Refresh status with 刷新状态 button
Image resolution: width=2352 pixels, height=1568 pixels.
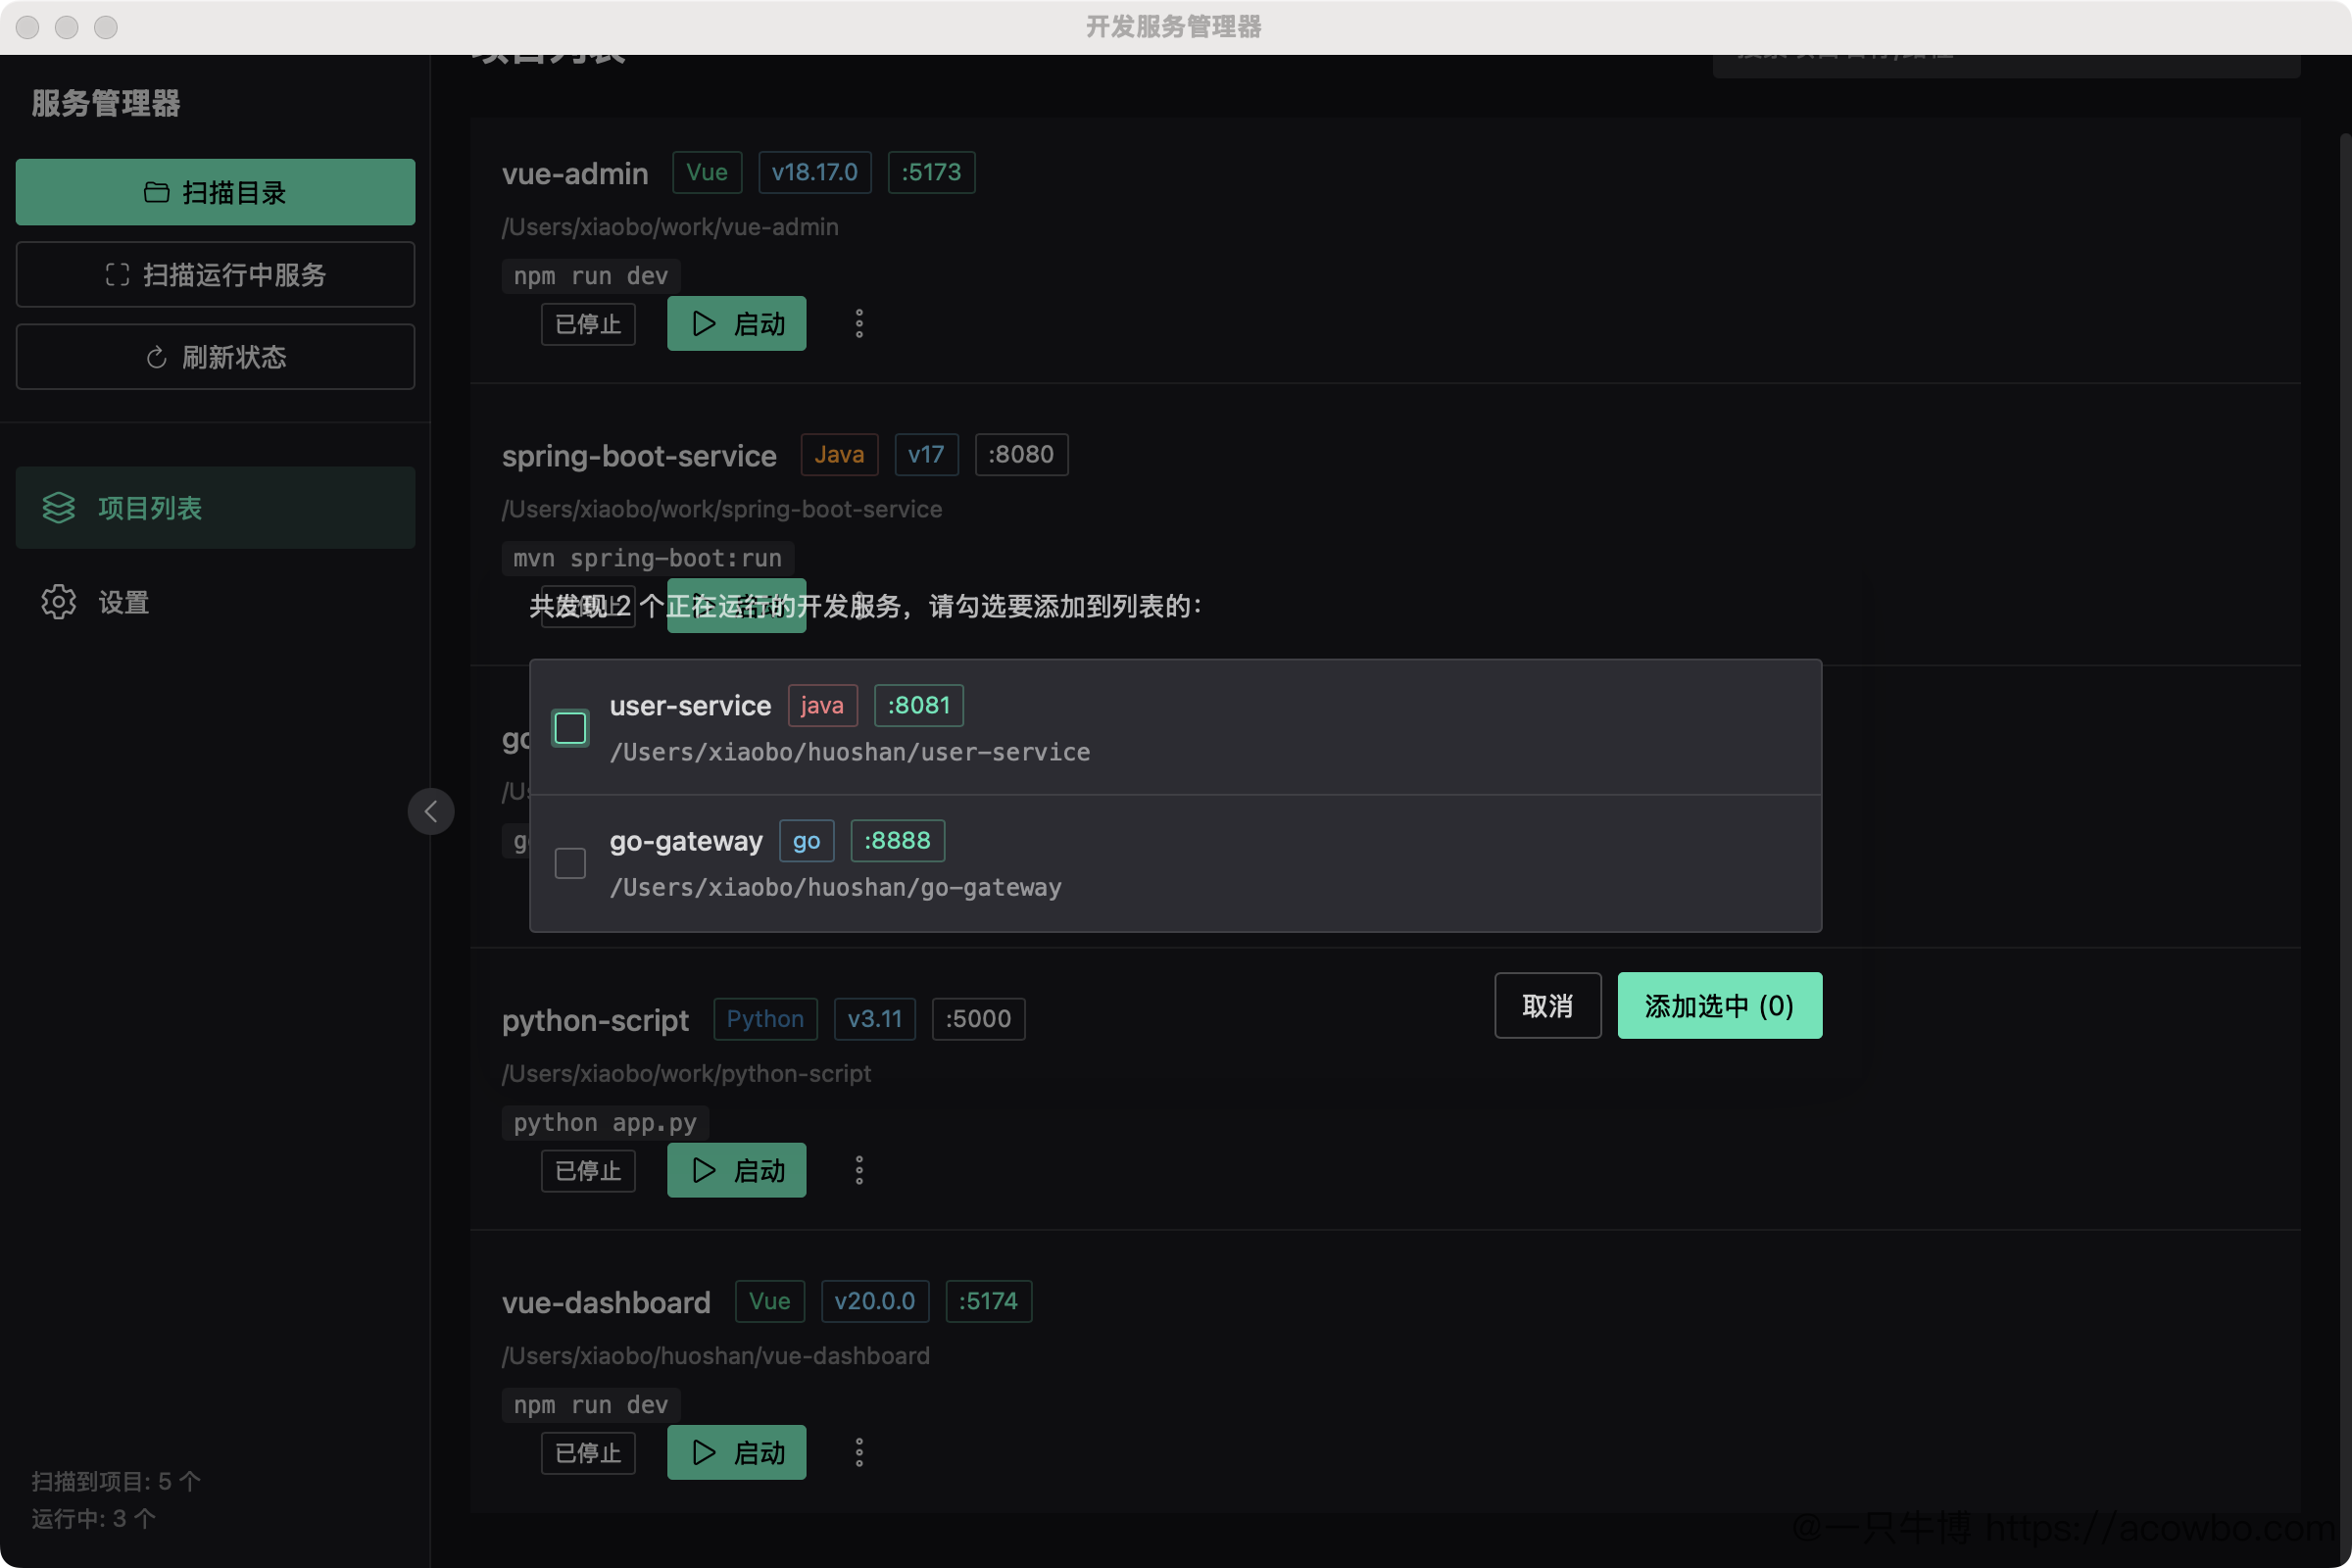coord(215,357)
